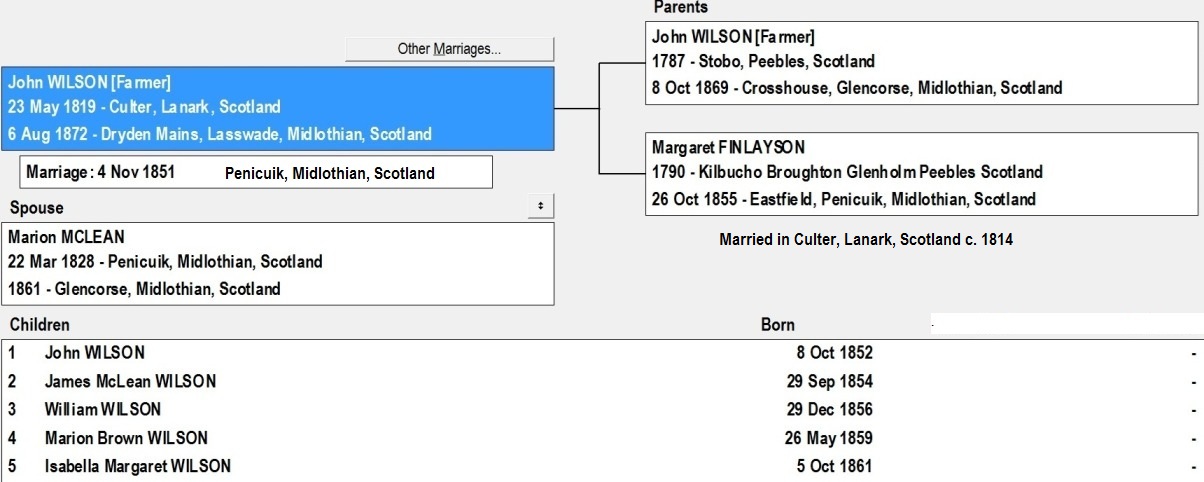Click the Parents heading label

click(x=680, y=8)
